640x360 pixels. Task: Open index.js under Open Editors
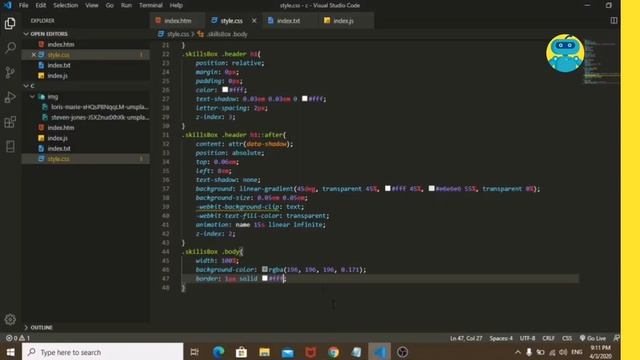[x=58, y=76]
